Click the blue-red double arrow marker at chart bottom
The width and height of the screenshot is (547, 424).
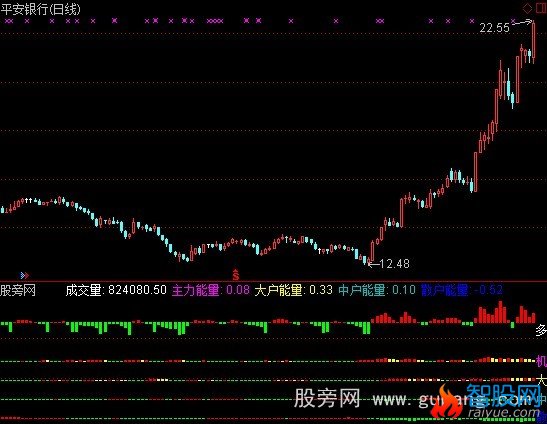pyautogui.click(x=24, y=276)
